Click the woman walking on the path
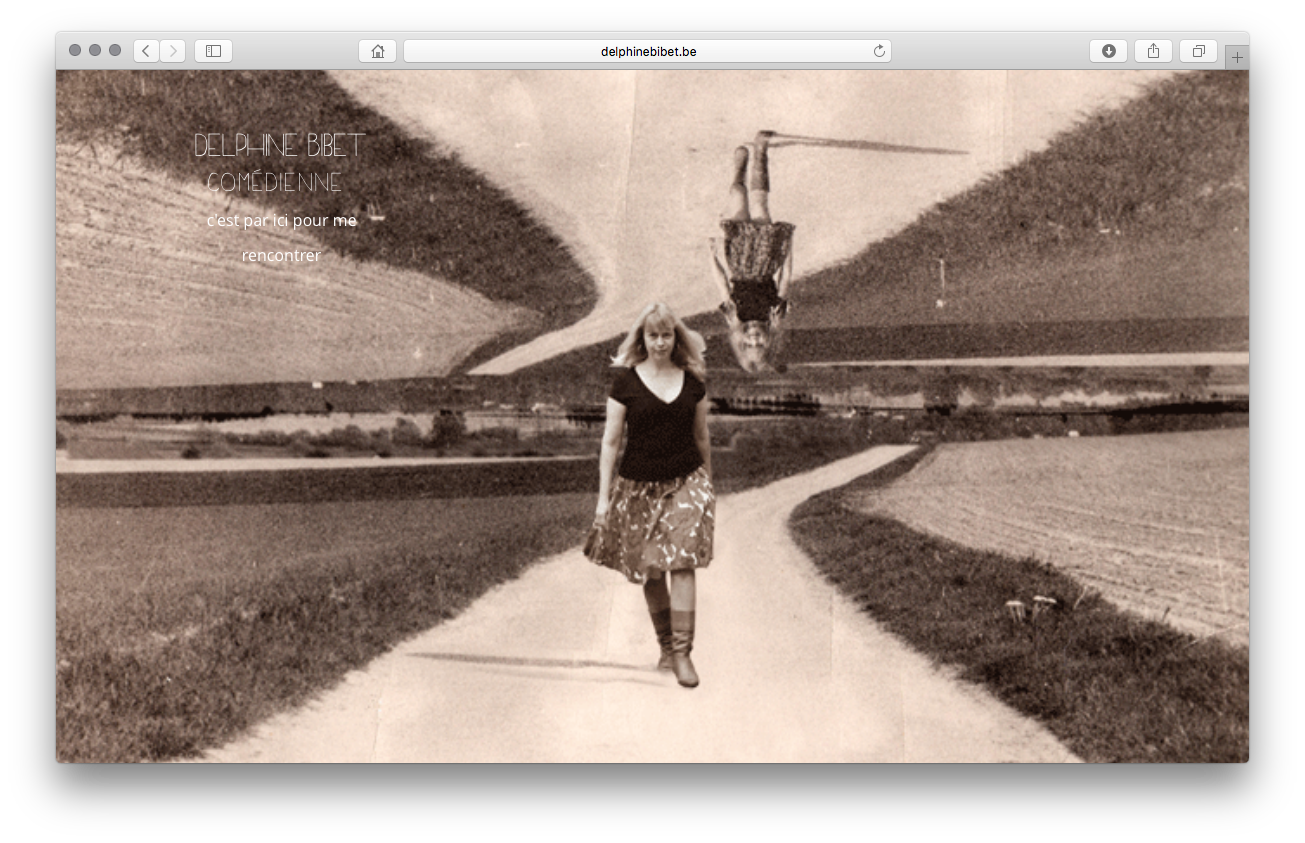 coord(659,420)
